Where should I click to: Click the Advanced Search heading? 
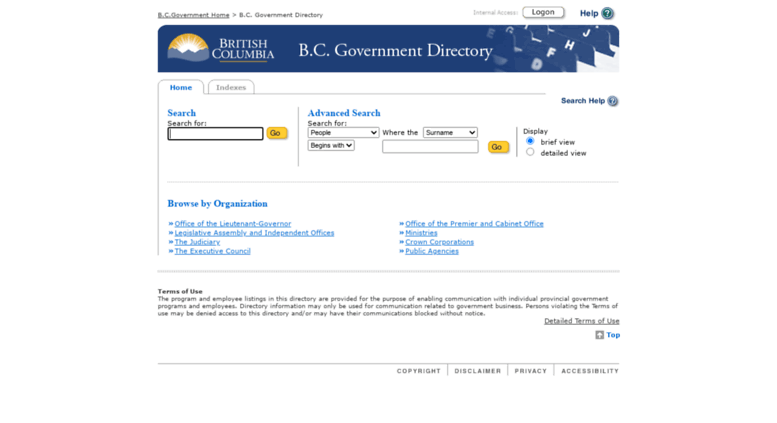pos(344,113)
